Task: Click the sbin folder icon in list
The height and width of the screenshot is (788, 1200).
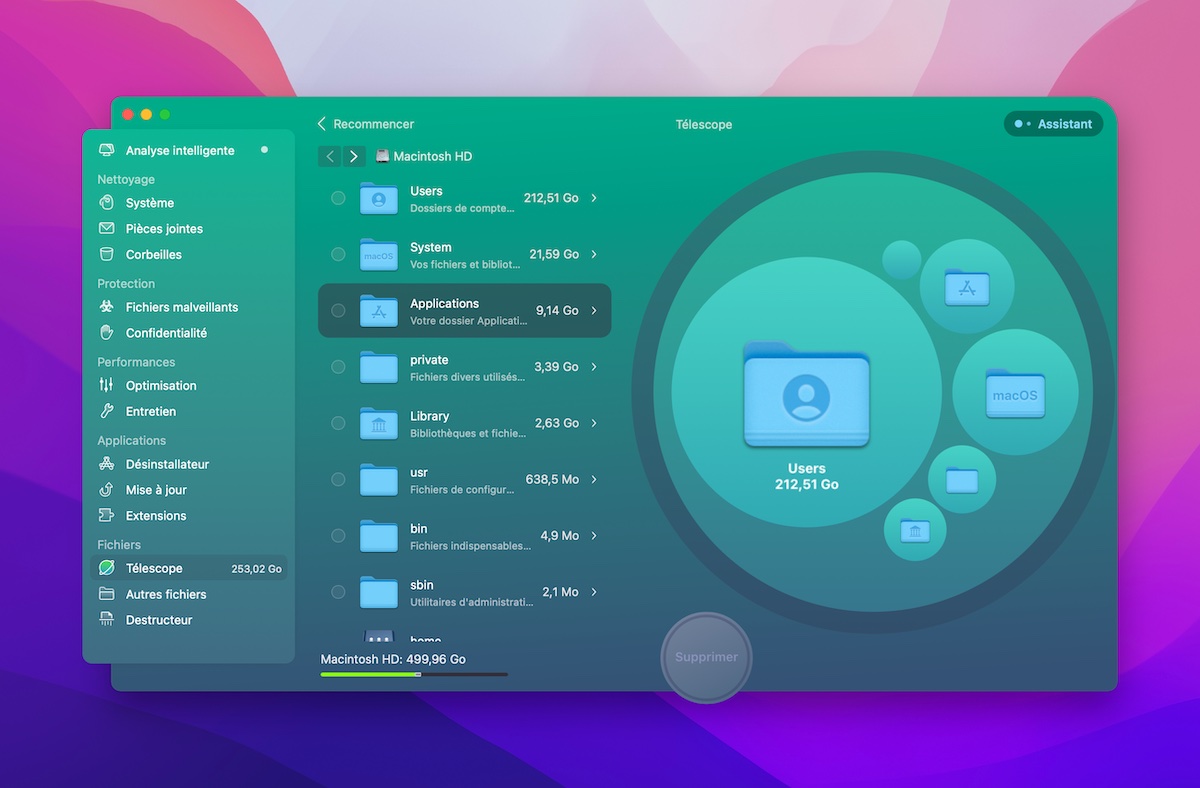Action: click(x=379, y=592)
